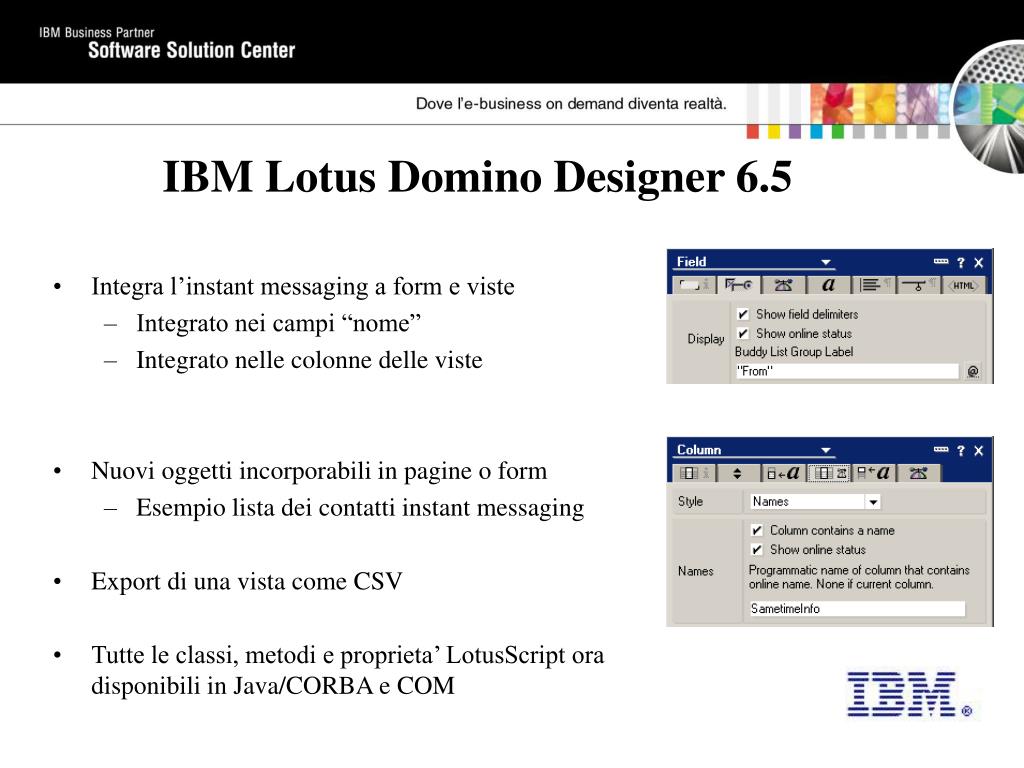1024x768 pixels.
Task: Open Column Info tab in Column dialog
Action: coord(694,473)
